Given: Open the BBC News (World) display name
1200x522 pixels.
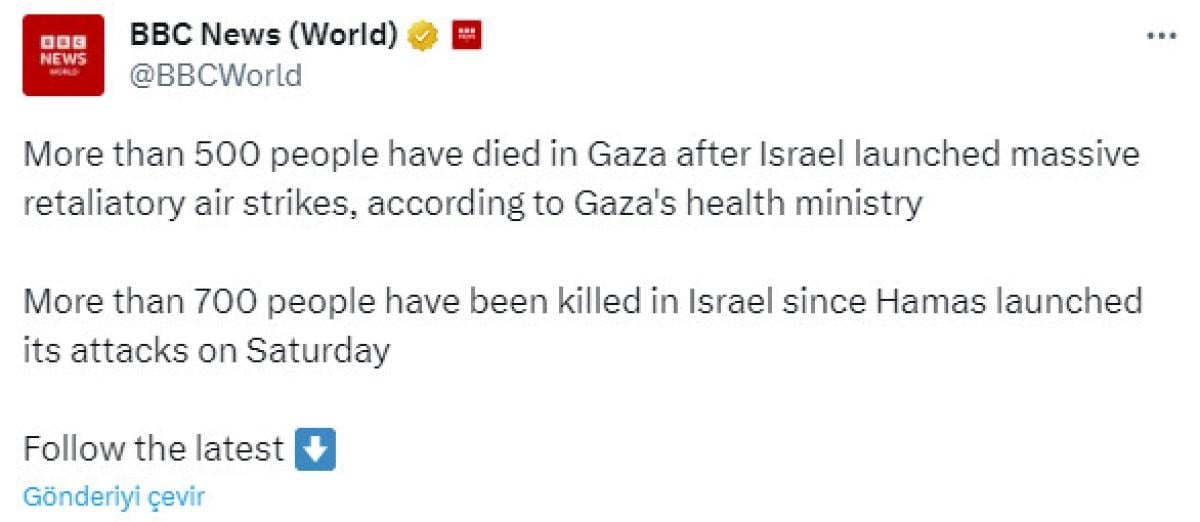Looking at the screenshot, I should [264, 35].
